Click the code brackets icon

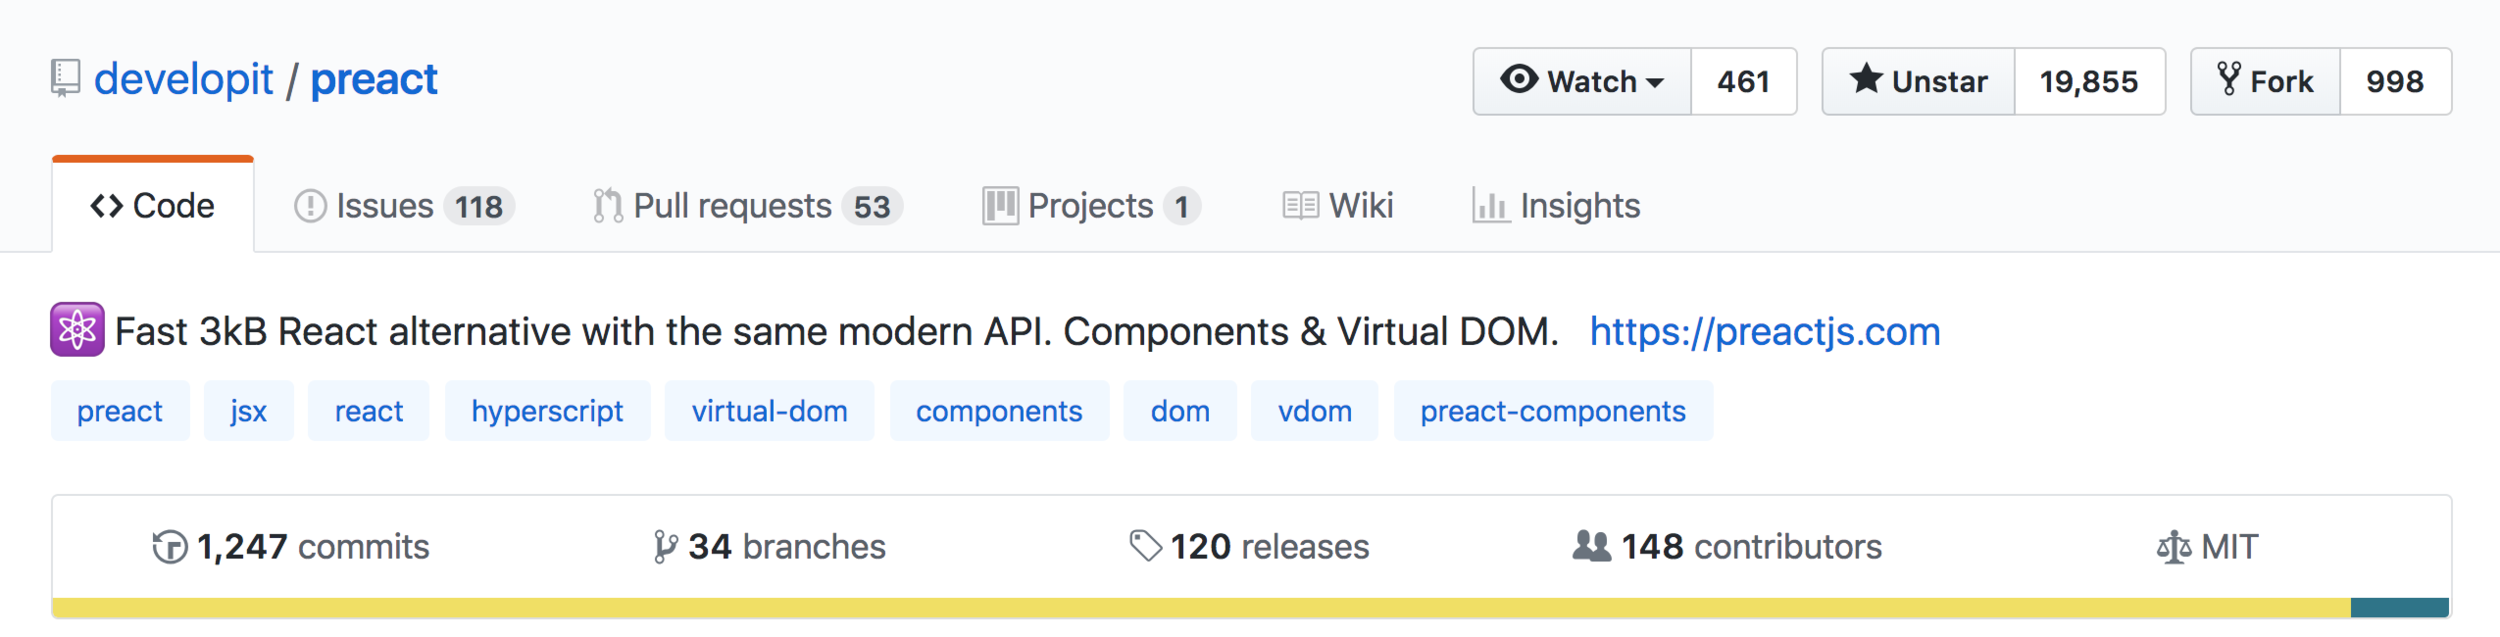[x=107, y=206]
